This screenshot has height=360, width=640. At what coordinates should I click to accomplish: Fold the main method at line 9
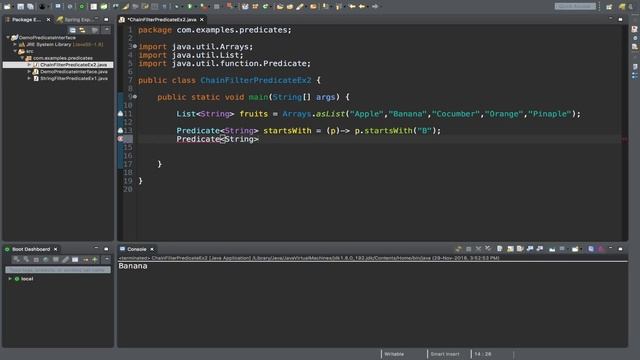pos(135,97)
